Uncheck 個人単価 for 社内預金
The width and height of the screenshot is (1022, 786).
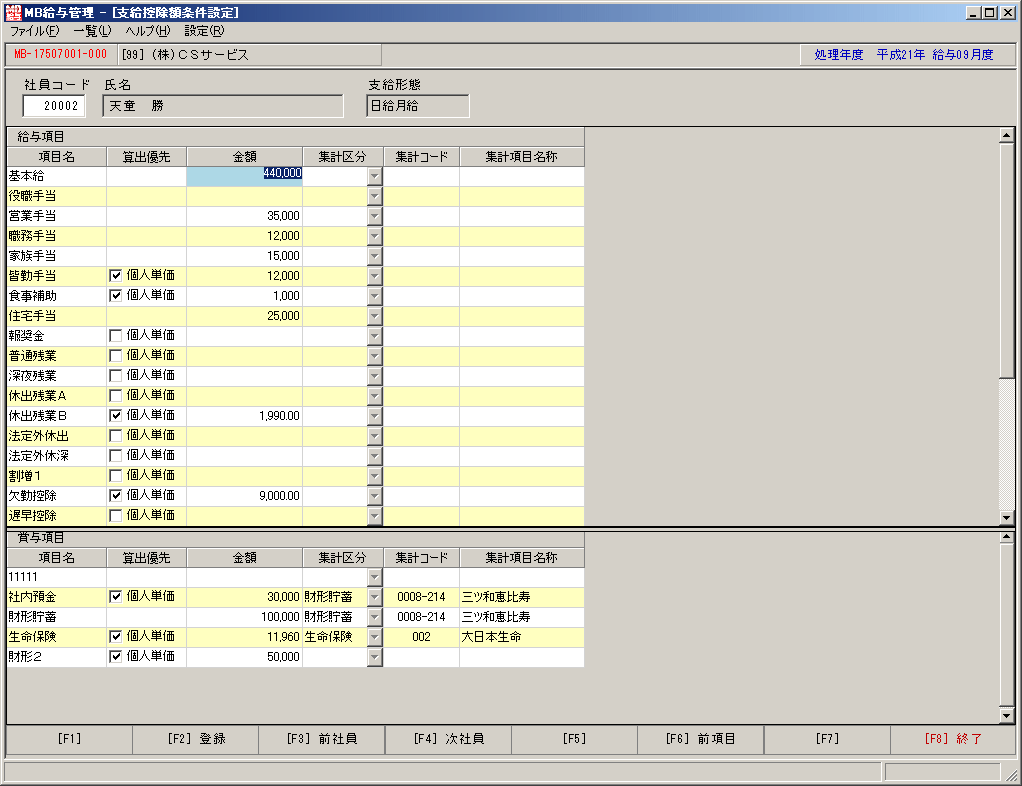pyautogui.click(x=116, y=596)
